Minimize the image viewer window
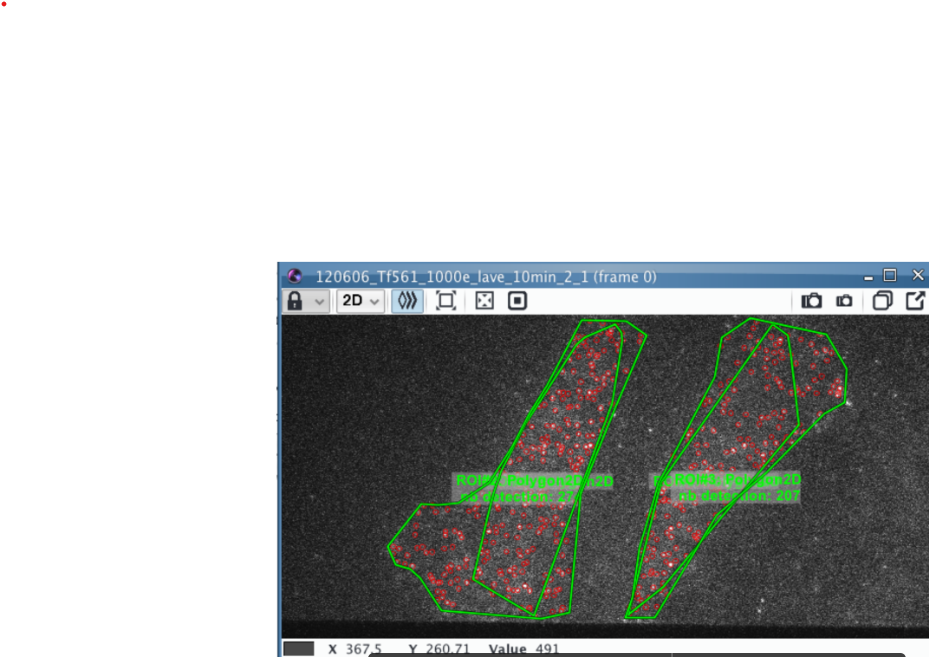Image resolution: width=929 pixels, height=657 pixels. (x=868, y=276)
